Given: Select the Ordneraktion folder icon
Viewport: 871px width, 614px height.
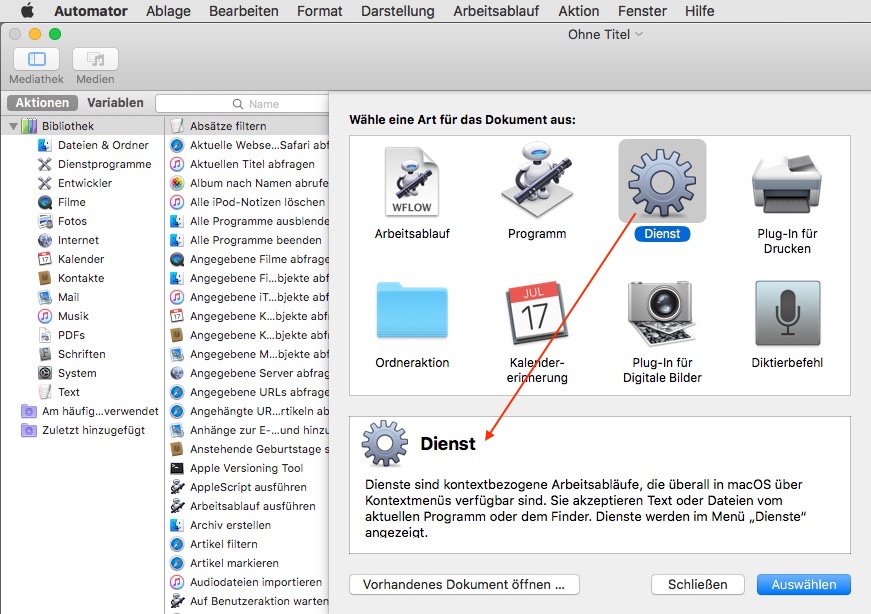Looking at the screenshot, I should 412,312.
